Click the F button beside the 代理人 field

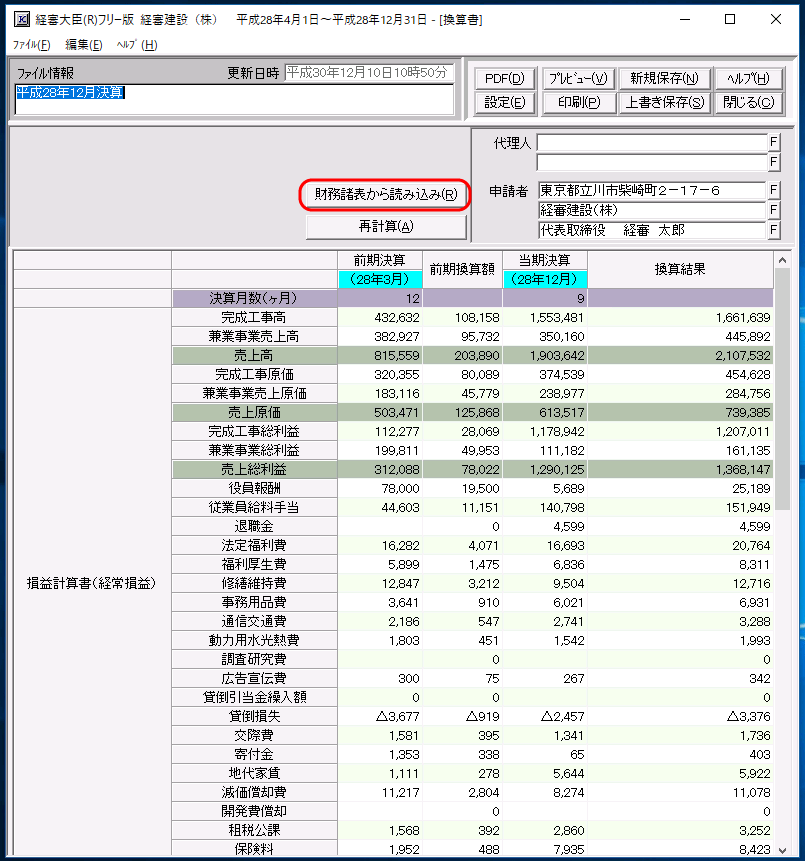click(773, 143)
